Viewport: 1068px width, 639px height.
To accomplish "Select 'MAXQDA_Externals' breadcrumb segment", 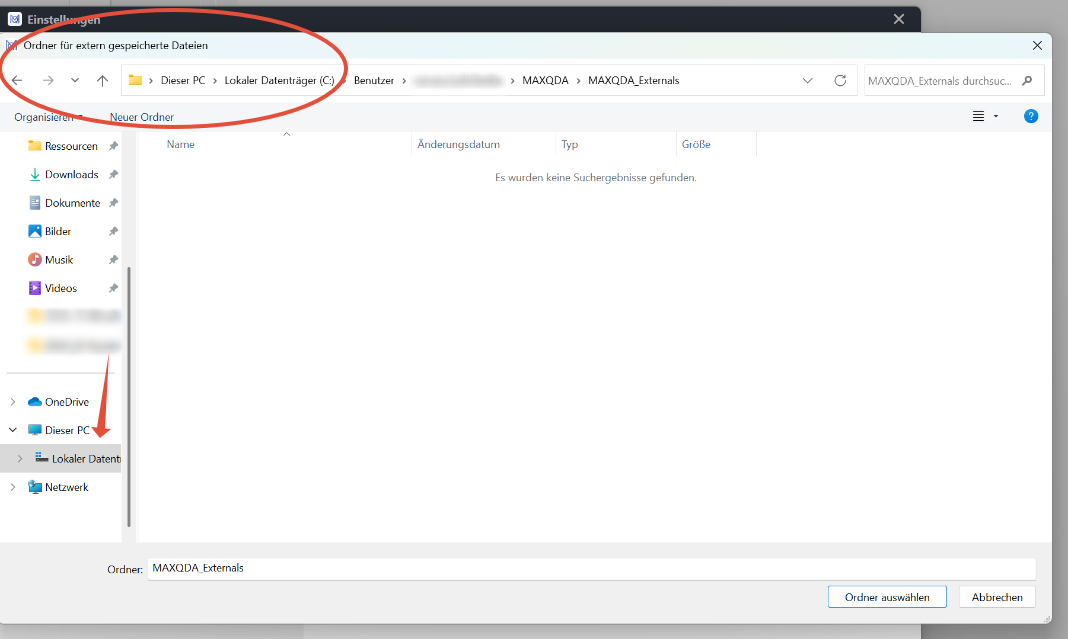I will tap(633, 80).
